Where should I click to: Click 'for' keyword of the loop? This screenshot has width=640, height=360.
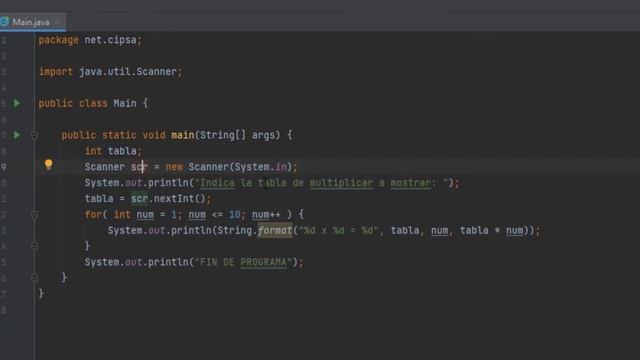(x=93, y=214)
